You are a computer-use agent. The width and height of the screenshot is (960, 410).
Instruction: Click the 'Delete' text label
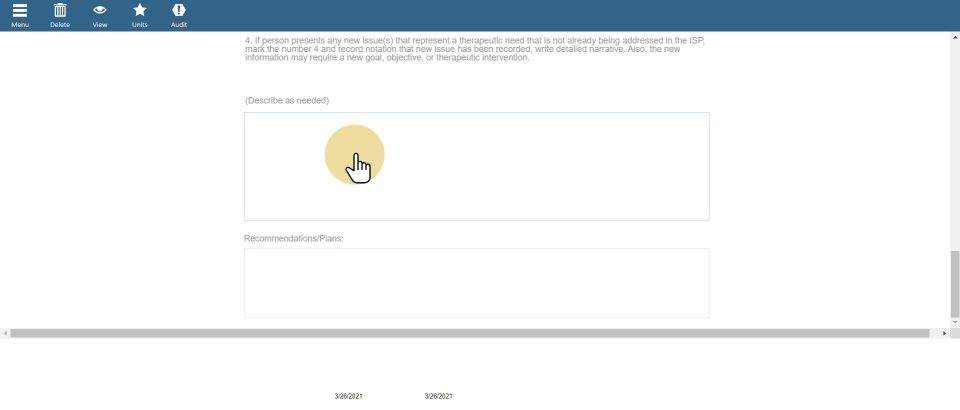point(60,24)
